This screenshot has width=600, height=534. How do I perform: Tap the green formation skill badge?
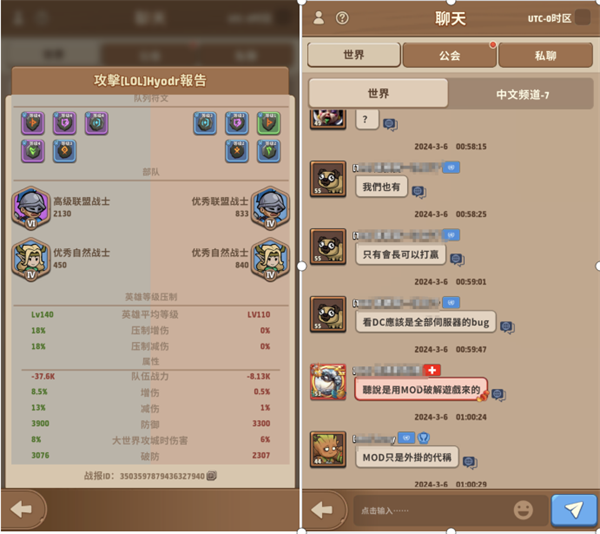click(269, 123)
